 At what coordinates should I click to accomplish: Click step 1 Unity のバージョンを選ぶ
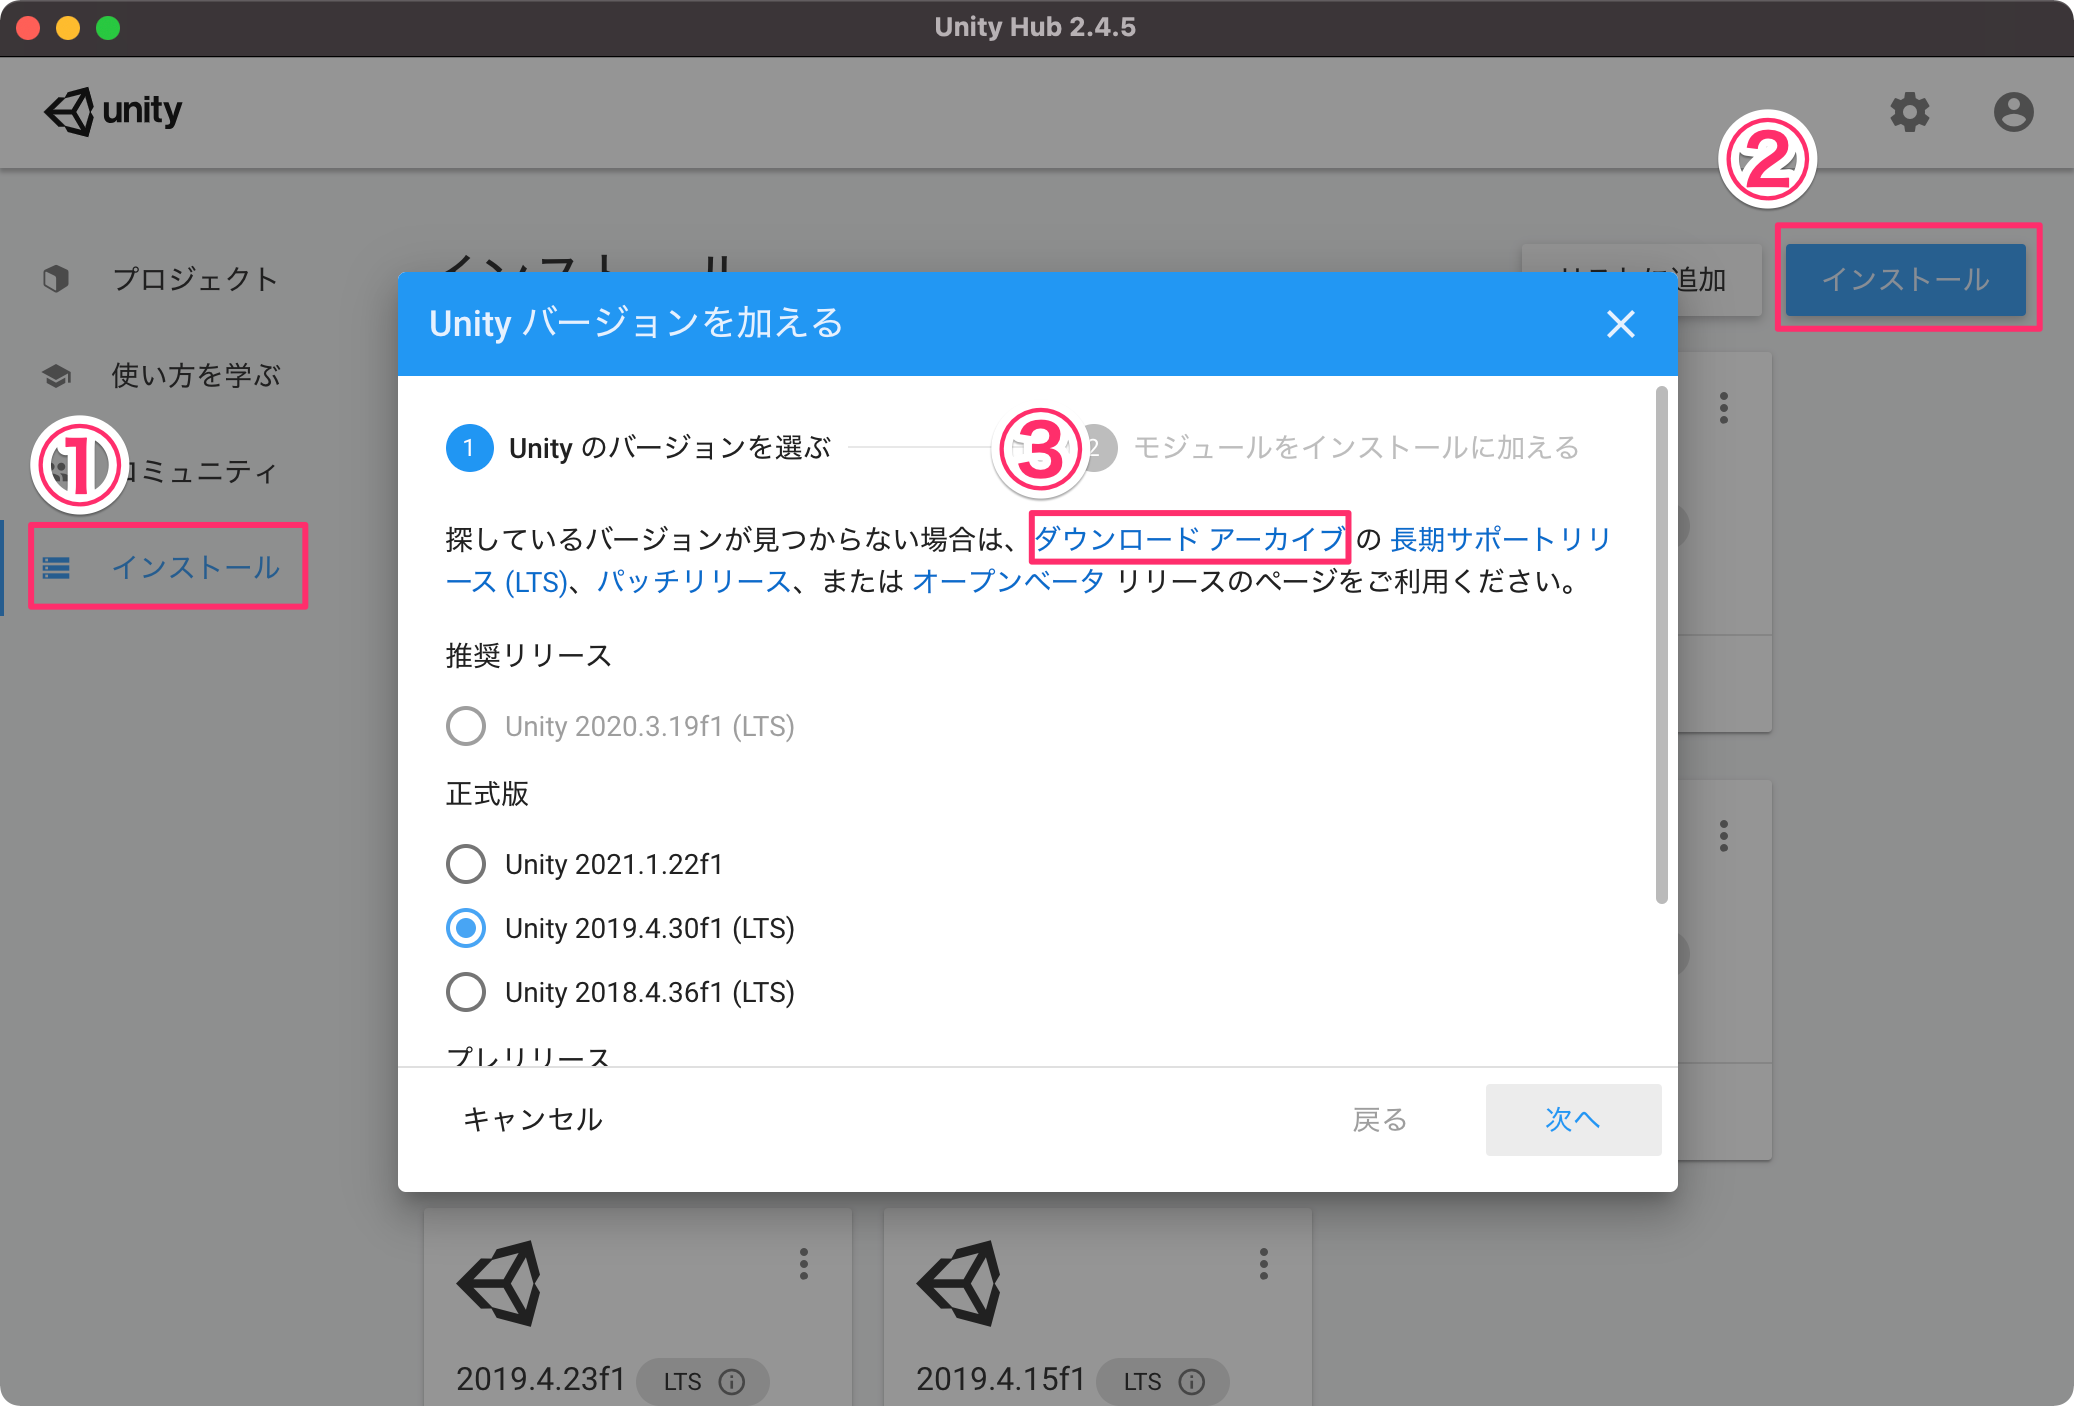click(x=639, y=448)
